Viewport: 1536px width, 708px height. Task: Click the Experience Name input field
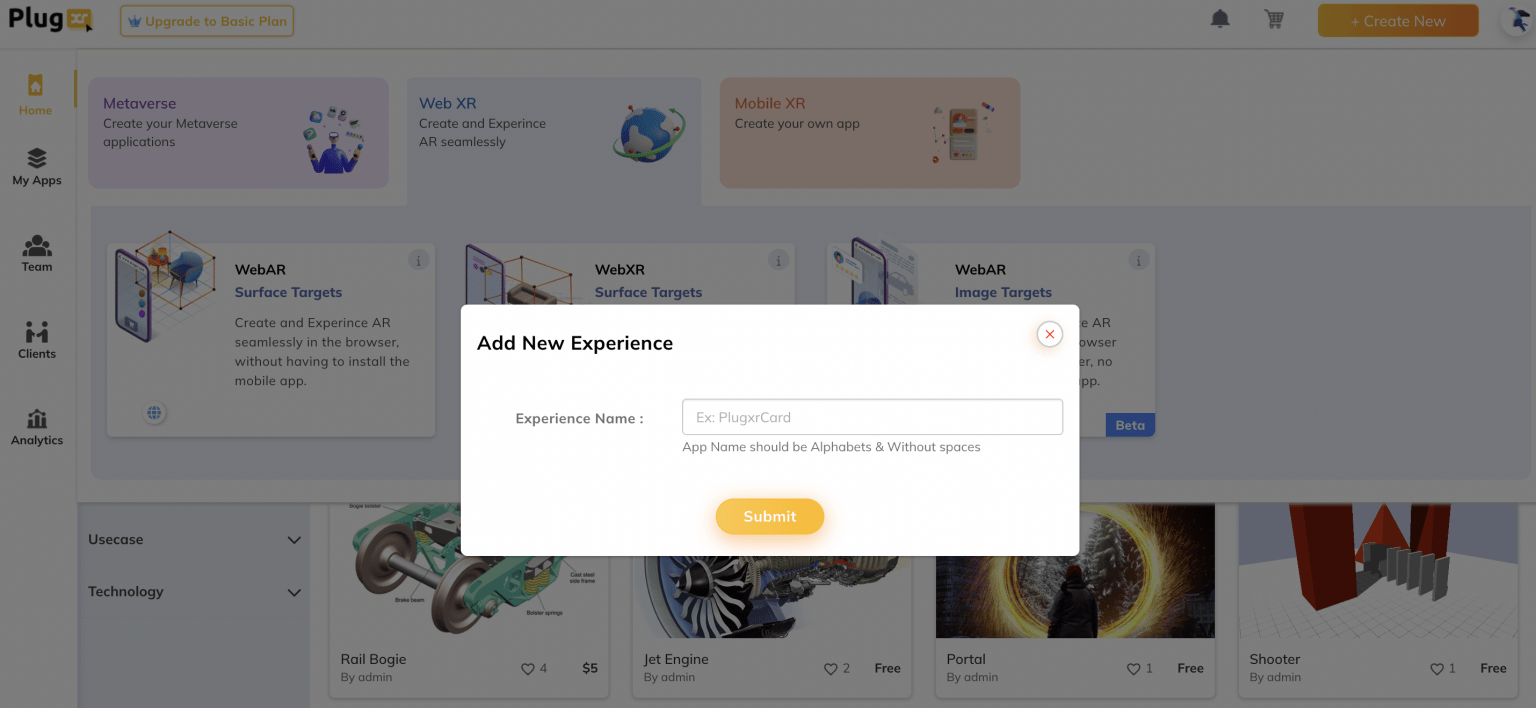tap(871, 416)
